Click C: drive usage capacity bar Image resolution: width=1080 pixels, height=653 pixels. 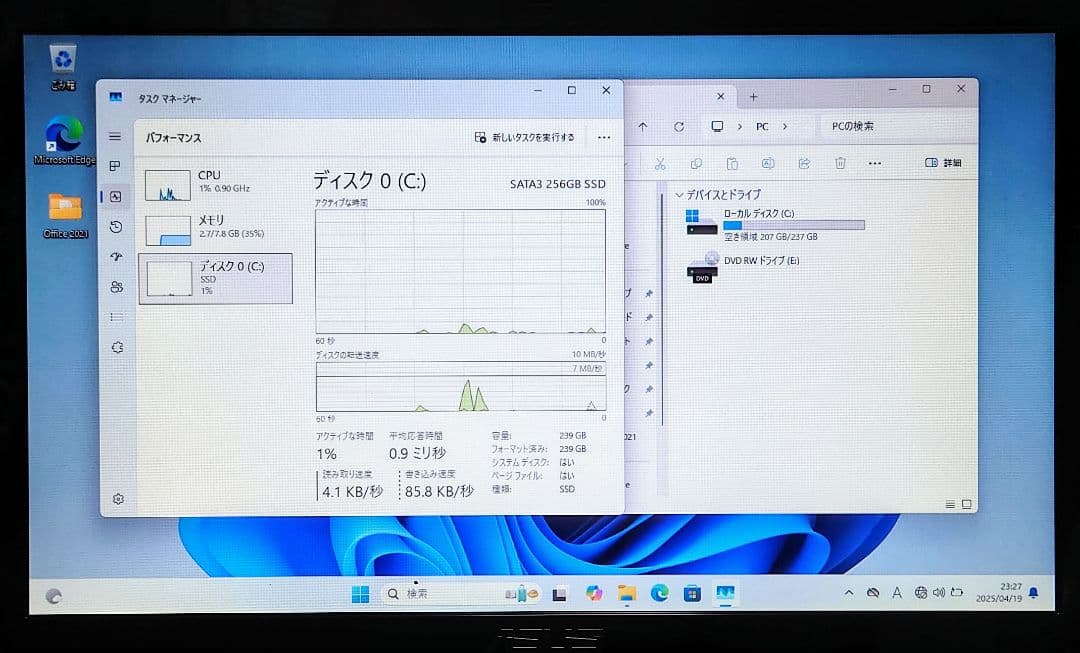tap(794, 225)
